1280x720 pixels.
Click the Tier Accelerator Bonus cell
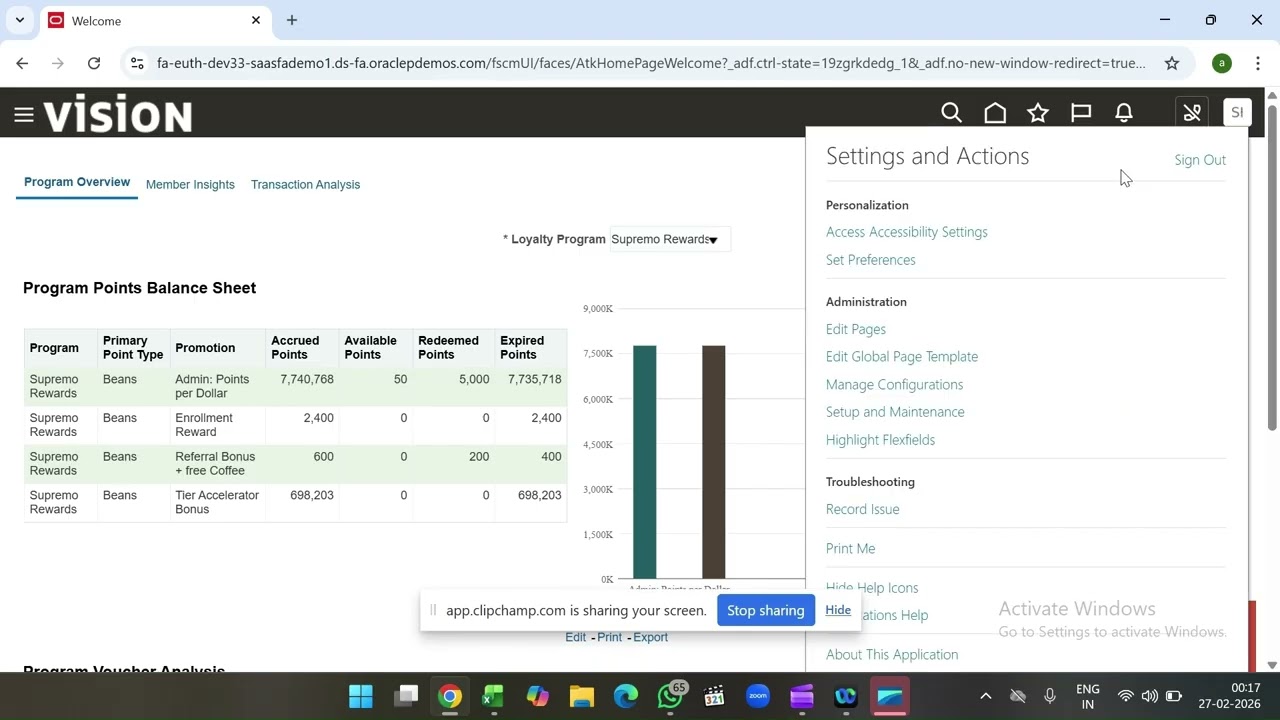(x=217, y=502)
